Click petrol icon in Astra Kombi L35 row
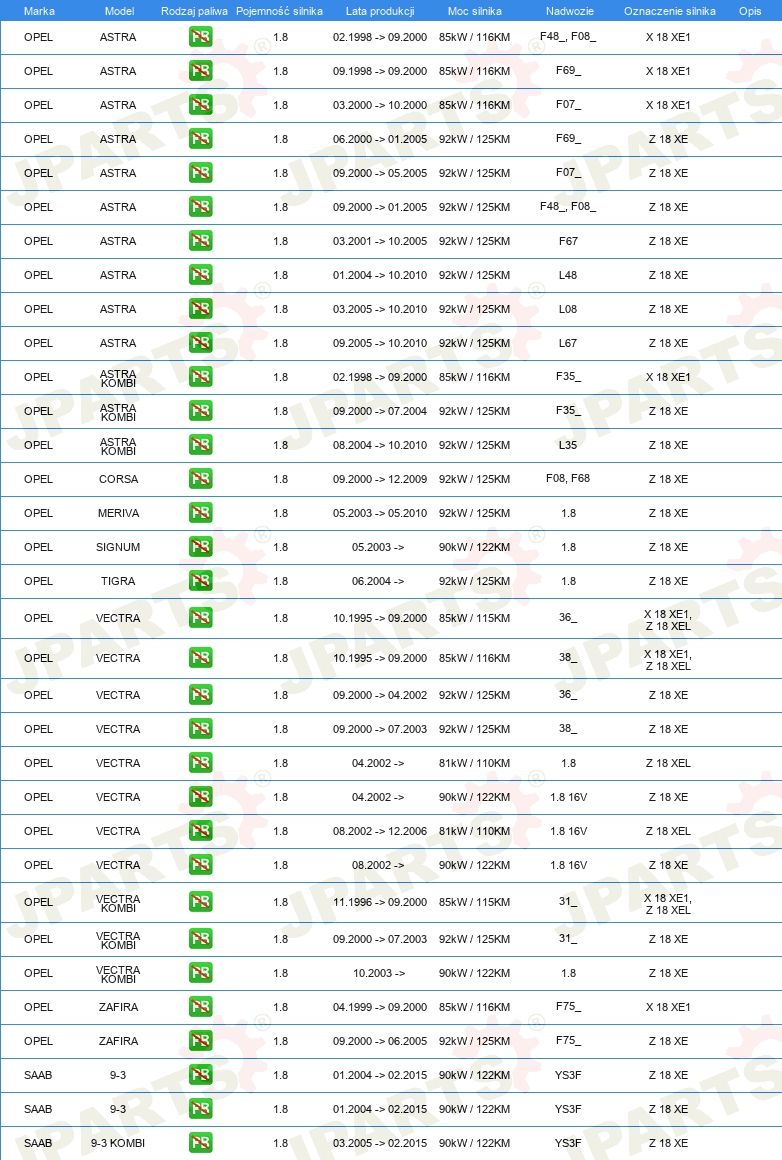Viewport: 782px width, 1160px height. (x=200, y=445)
